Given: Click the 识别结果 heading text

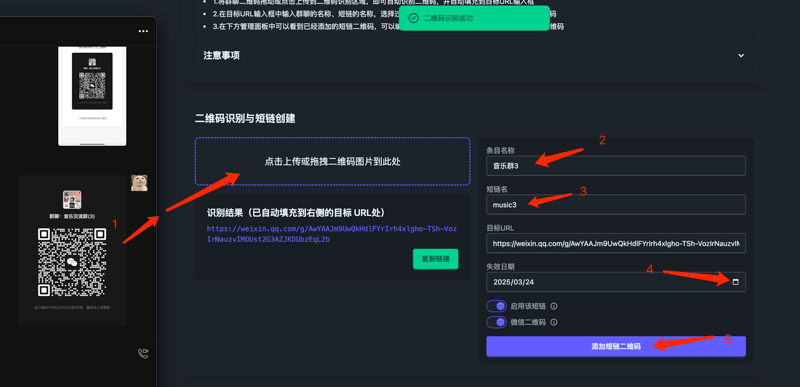Looking at the screenshot, I should 296,213.
